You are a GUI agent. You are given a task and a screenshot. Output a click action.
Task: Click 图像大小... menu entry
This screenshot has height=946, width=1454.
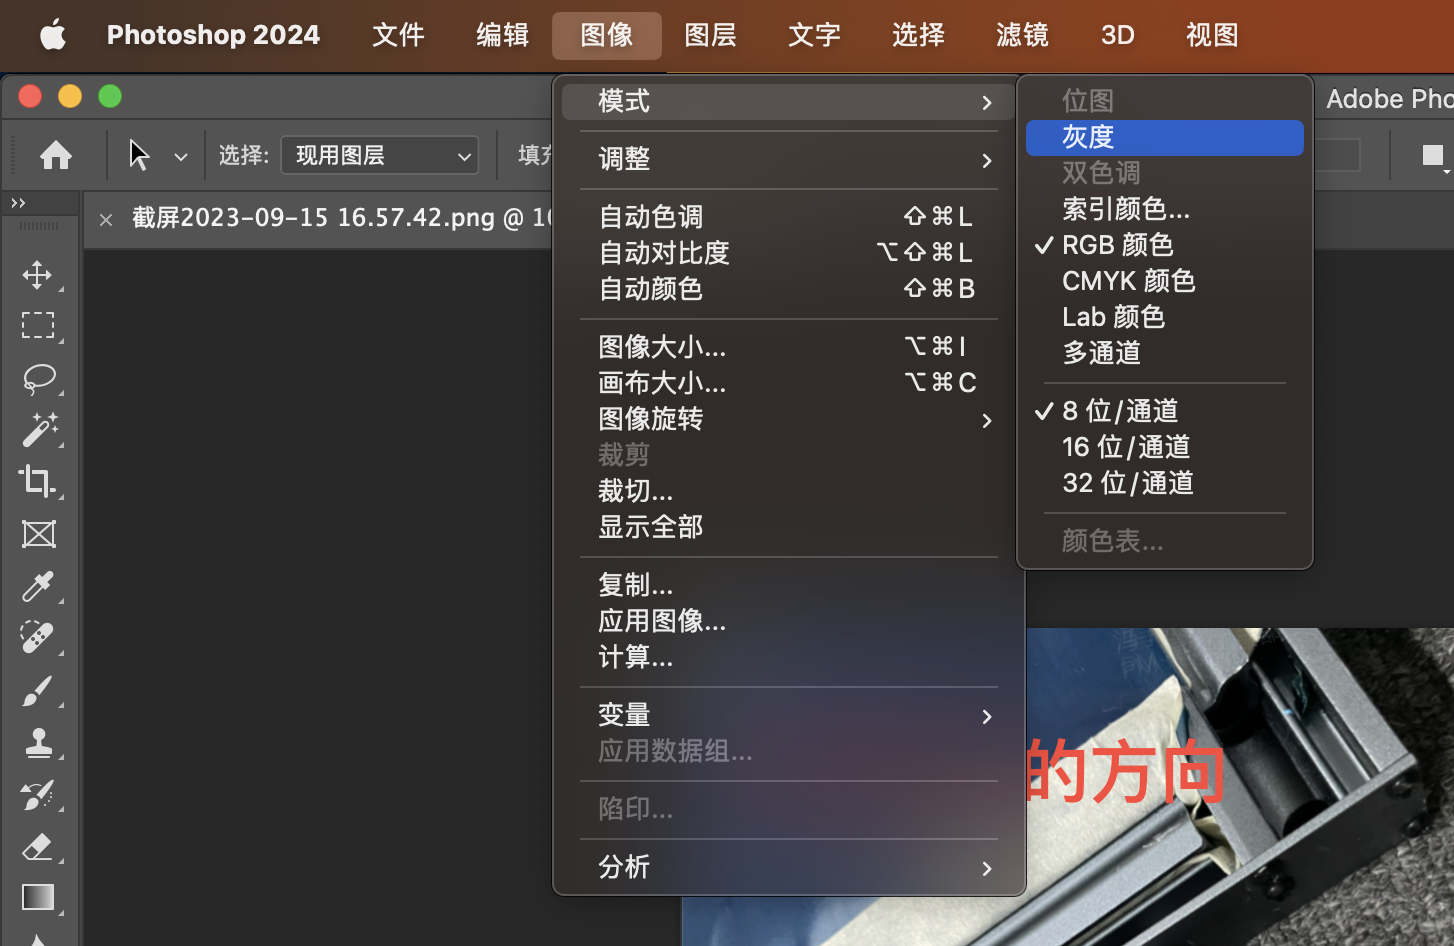click(662, 347)
